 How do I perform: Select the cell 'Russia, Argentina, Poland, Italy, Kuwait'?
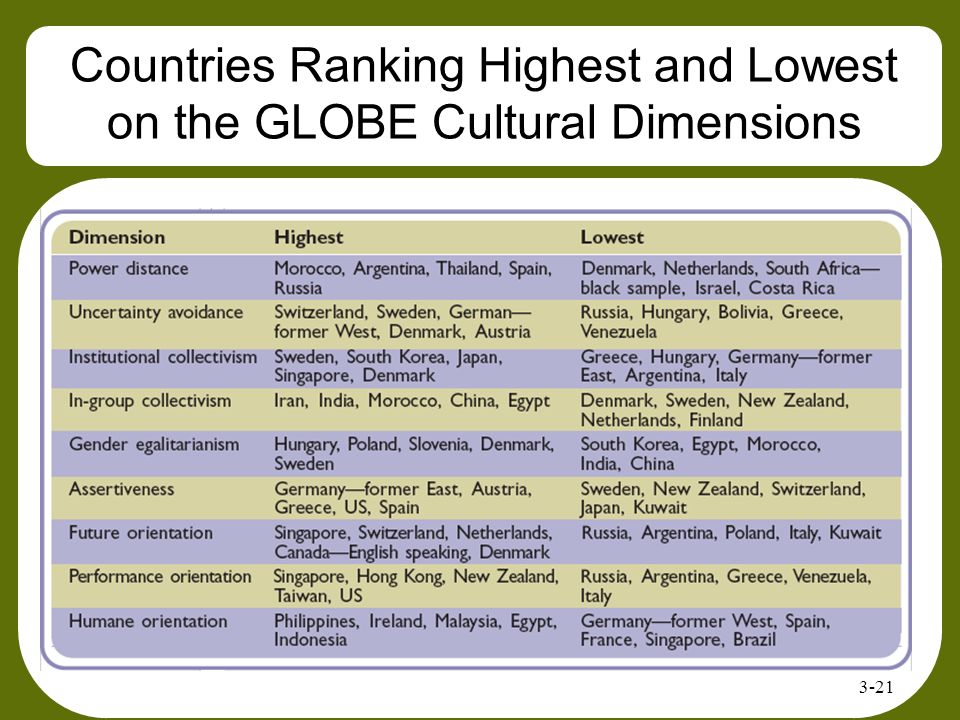[731, 533]
